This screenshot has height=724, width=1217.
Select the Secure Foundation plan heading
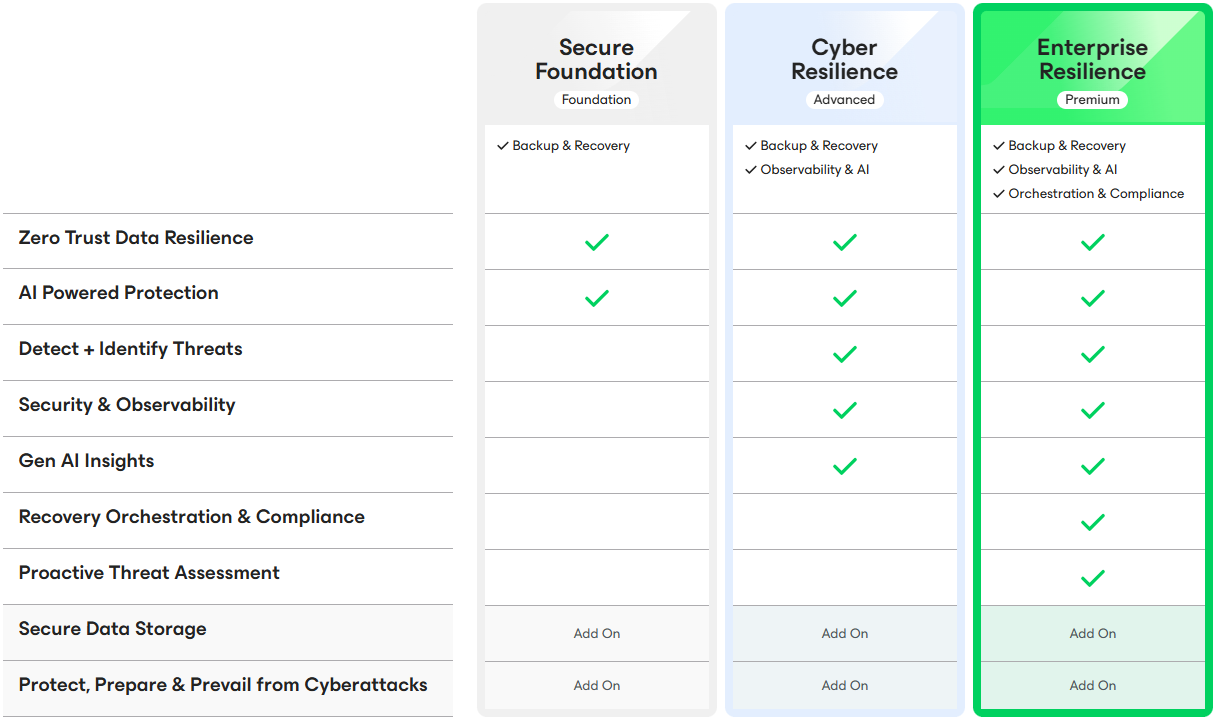596,60
